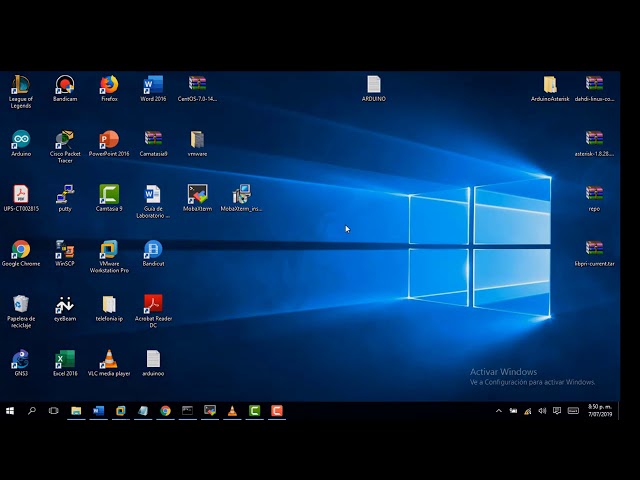Click Show desktop strip at taskbar end

click(619, 411)
